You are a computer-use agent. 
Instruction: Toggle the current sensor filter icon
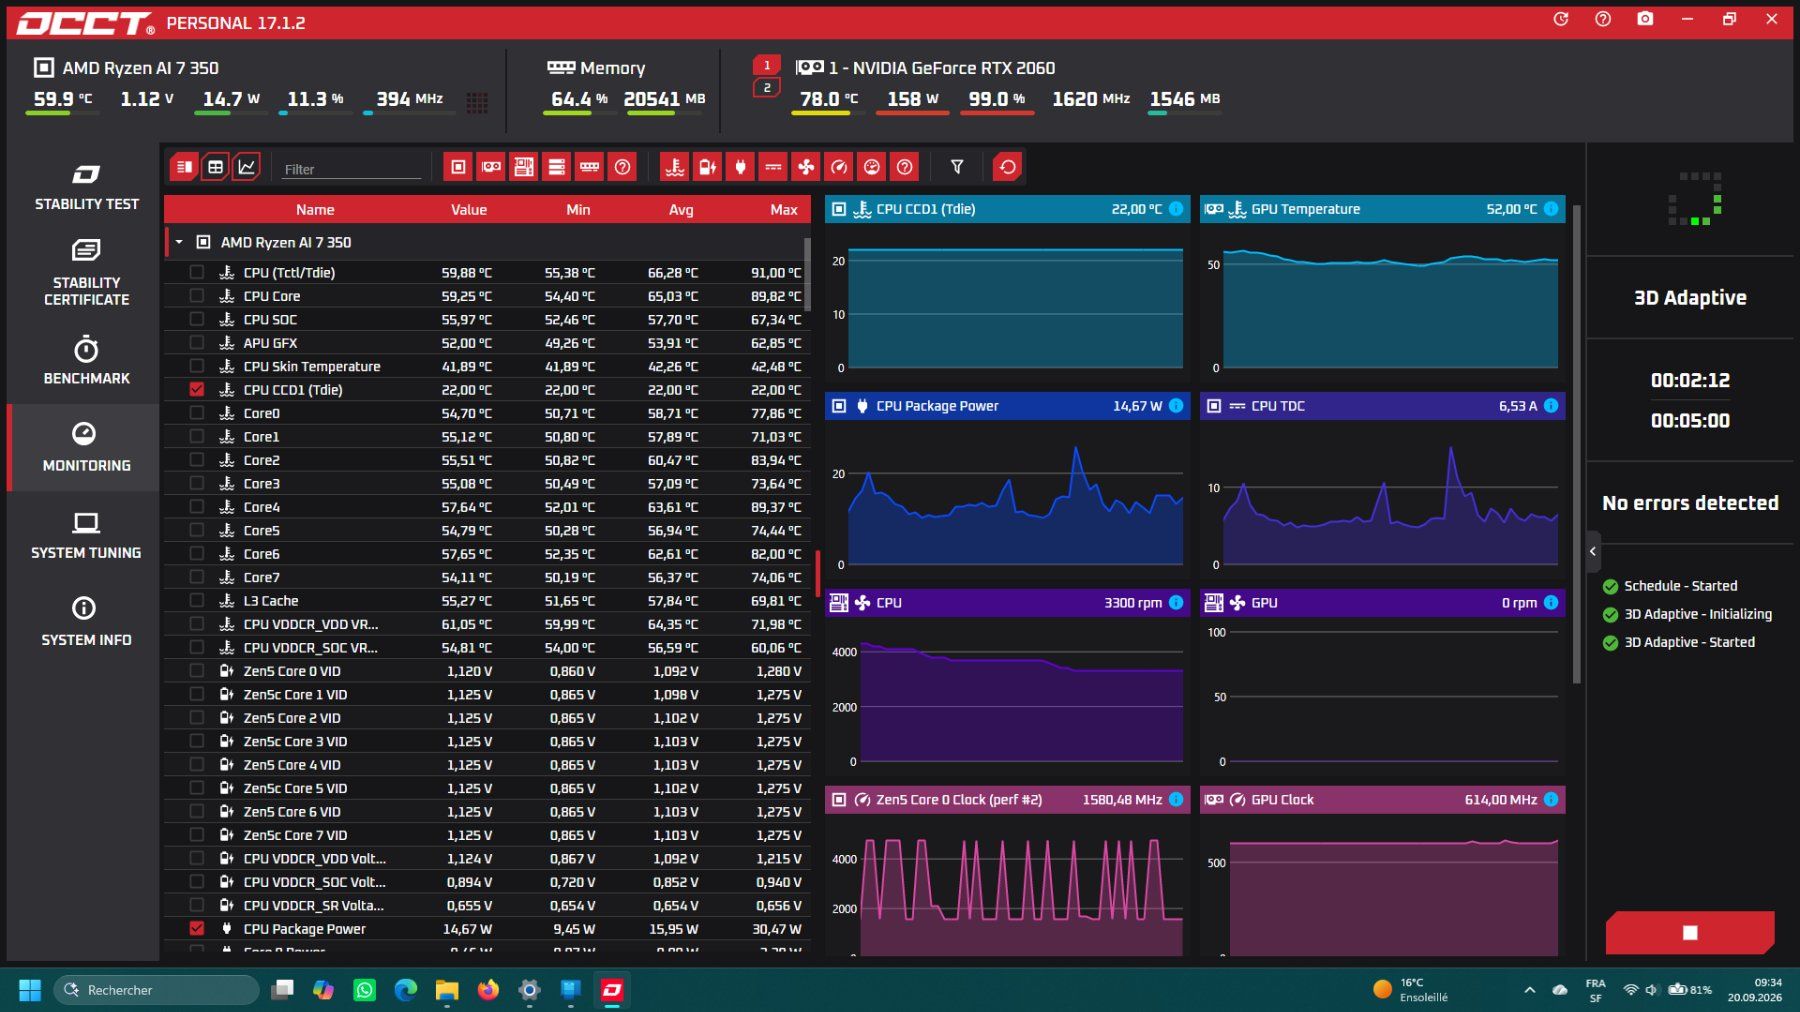pos(774,167)
